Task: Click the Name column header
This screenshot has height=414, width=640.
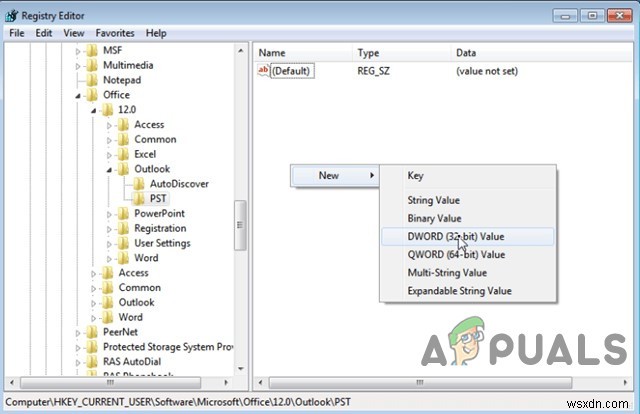Action: 303,53
